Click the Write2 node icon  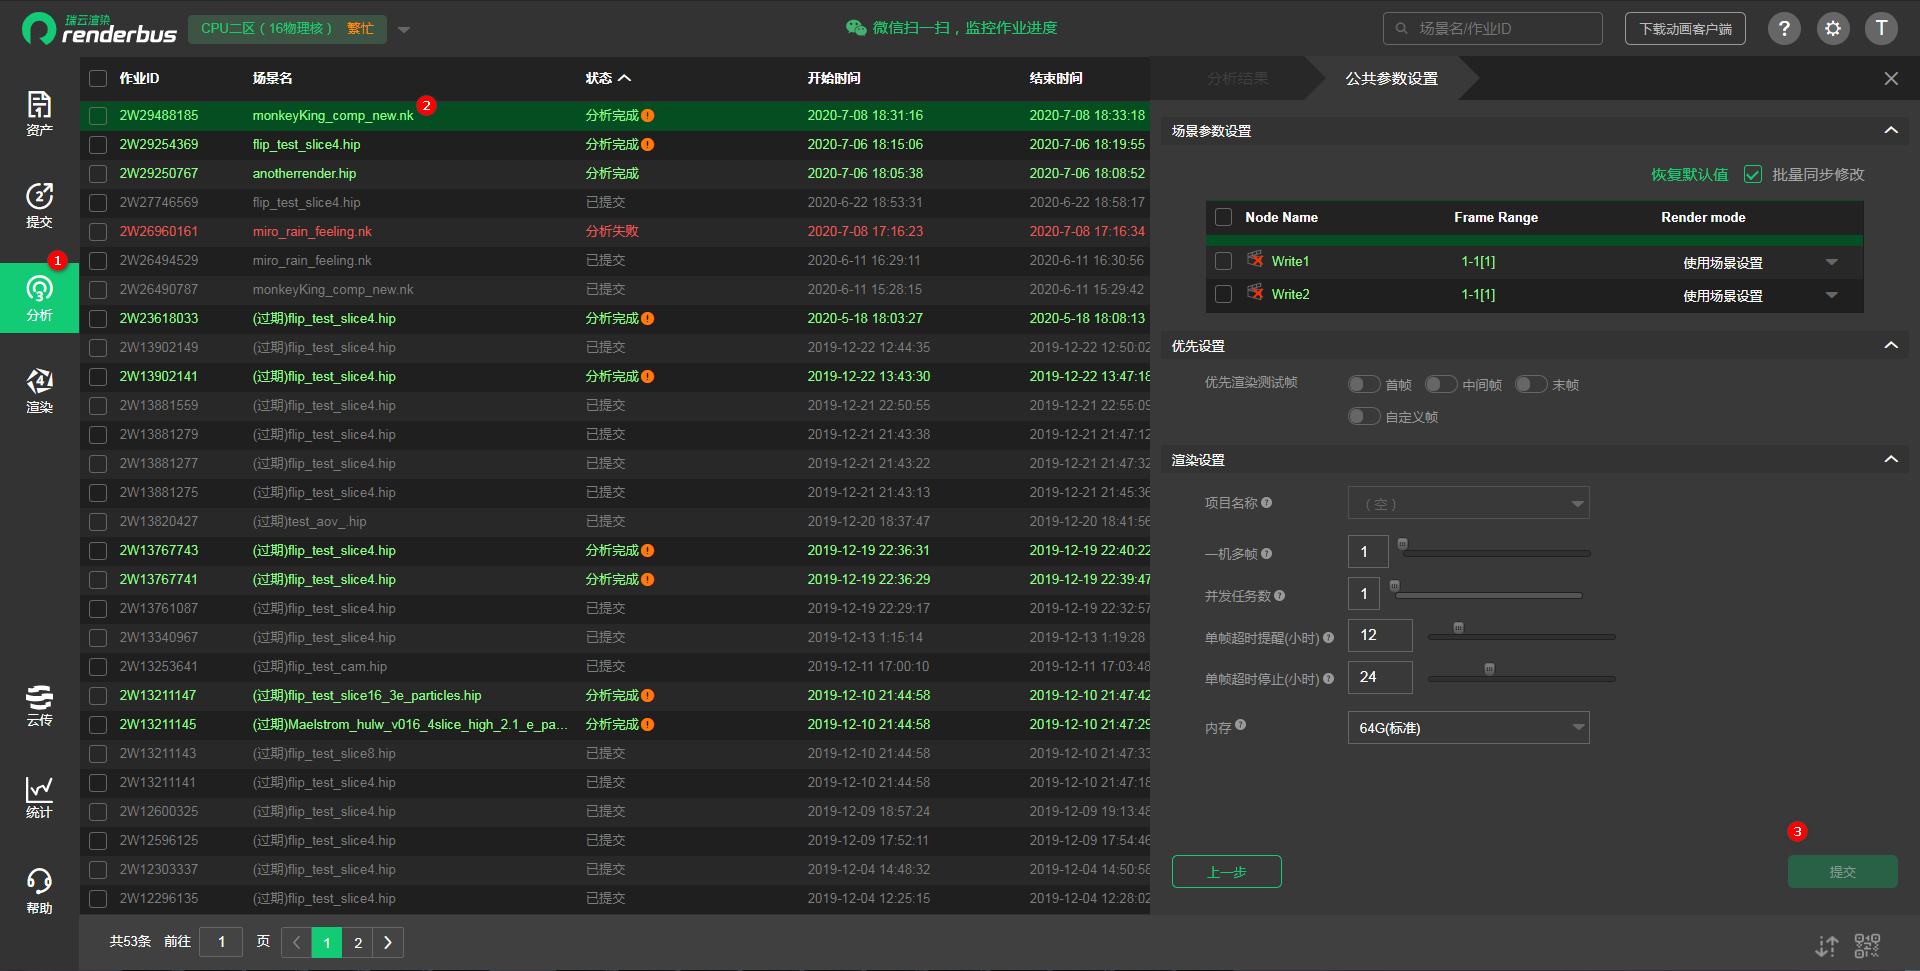[1255, 293]
